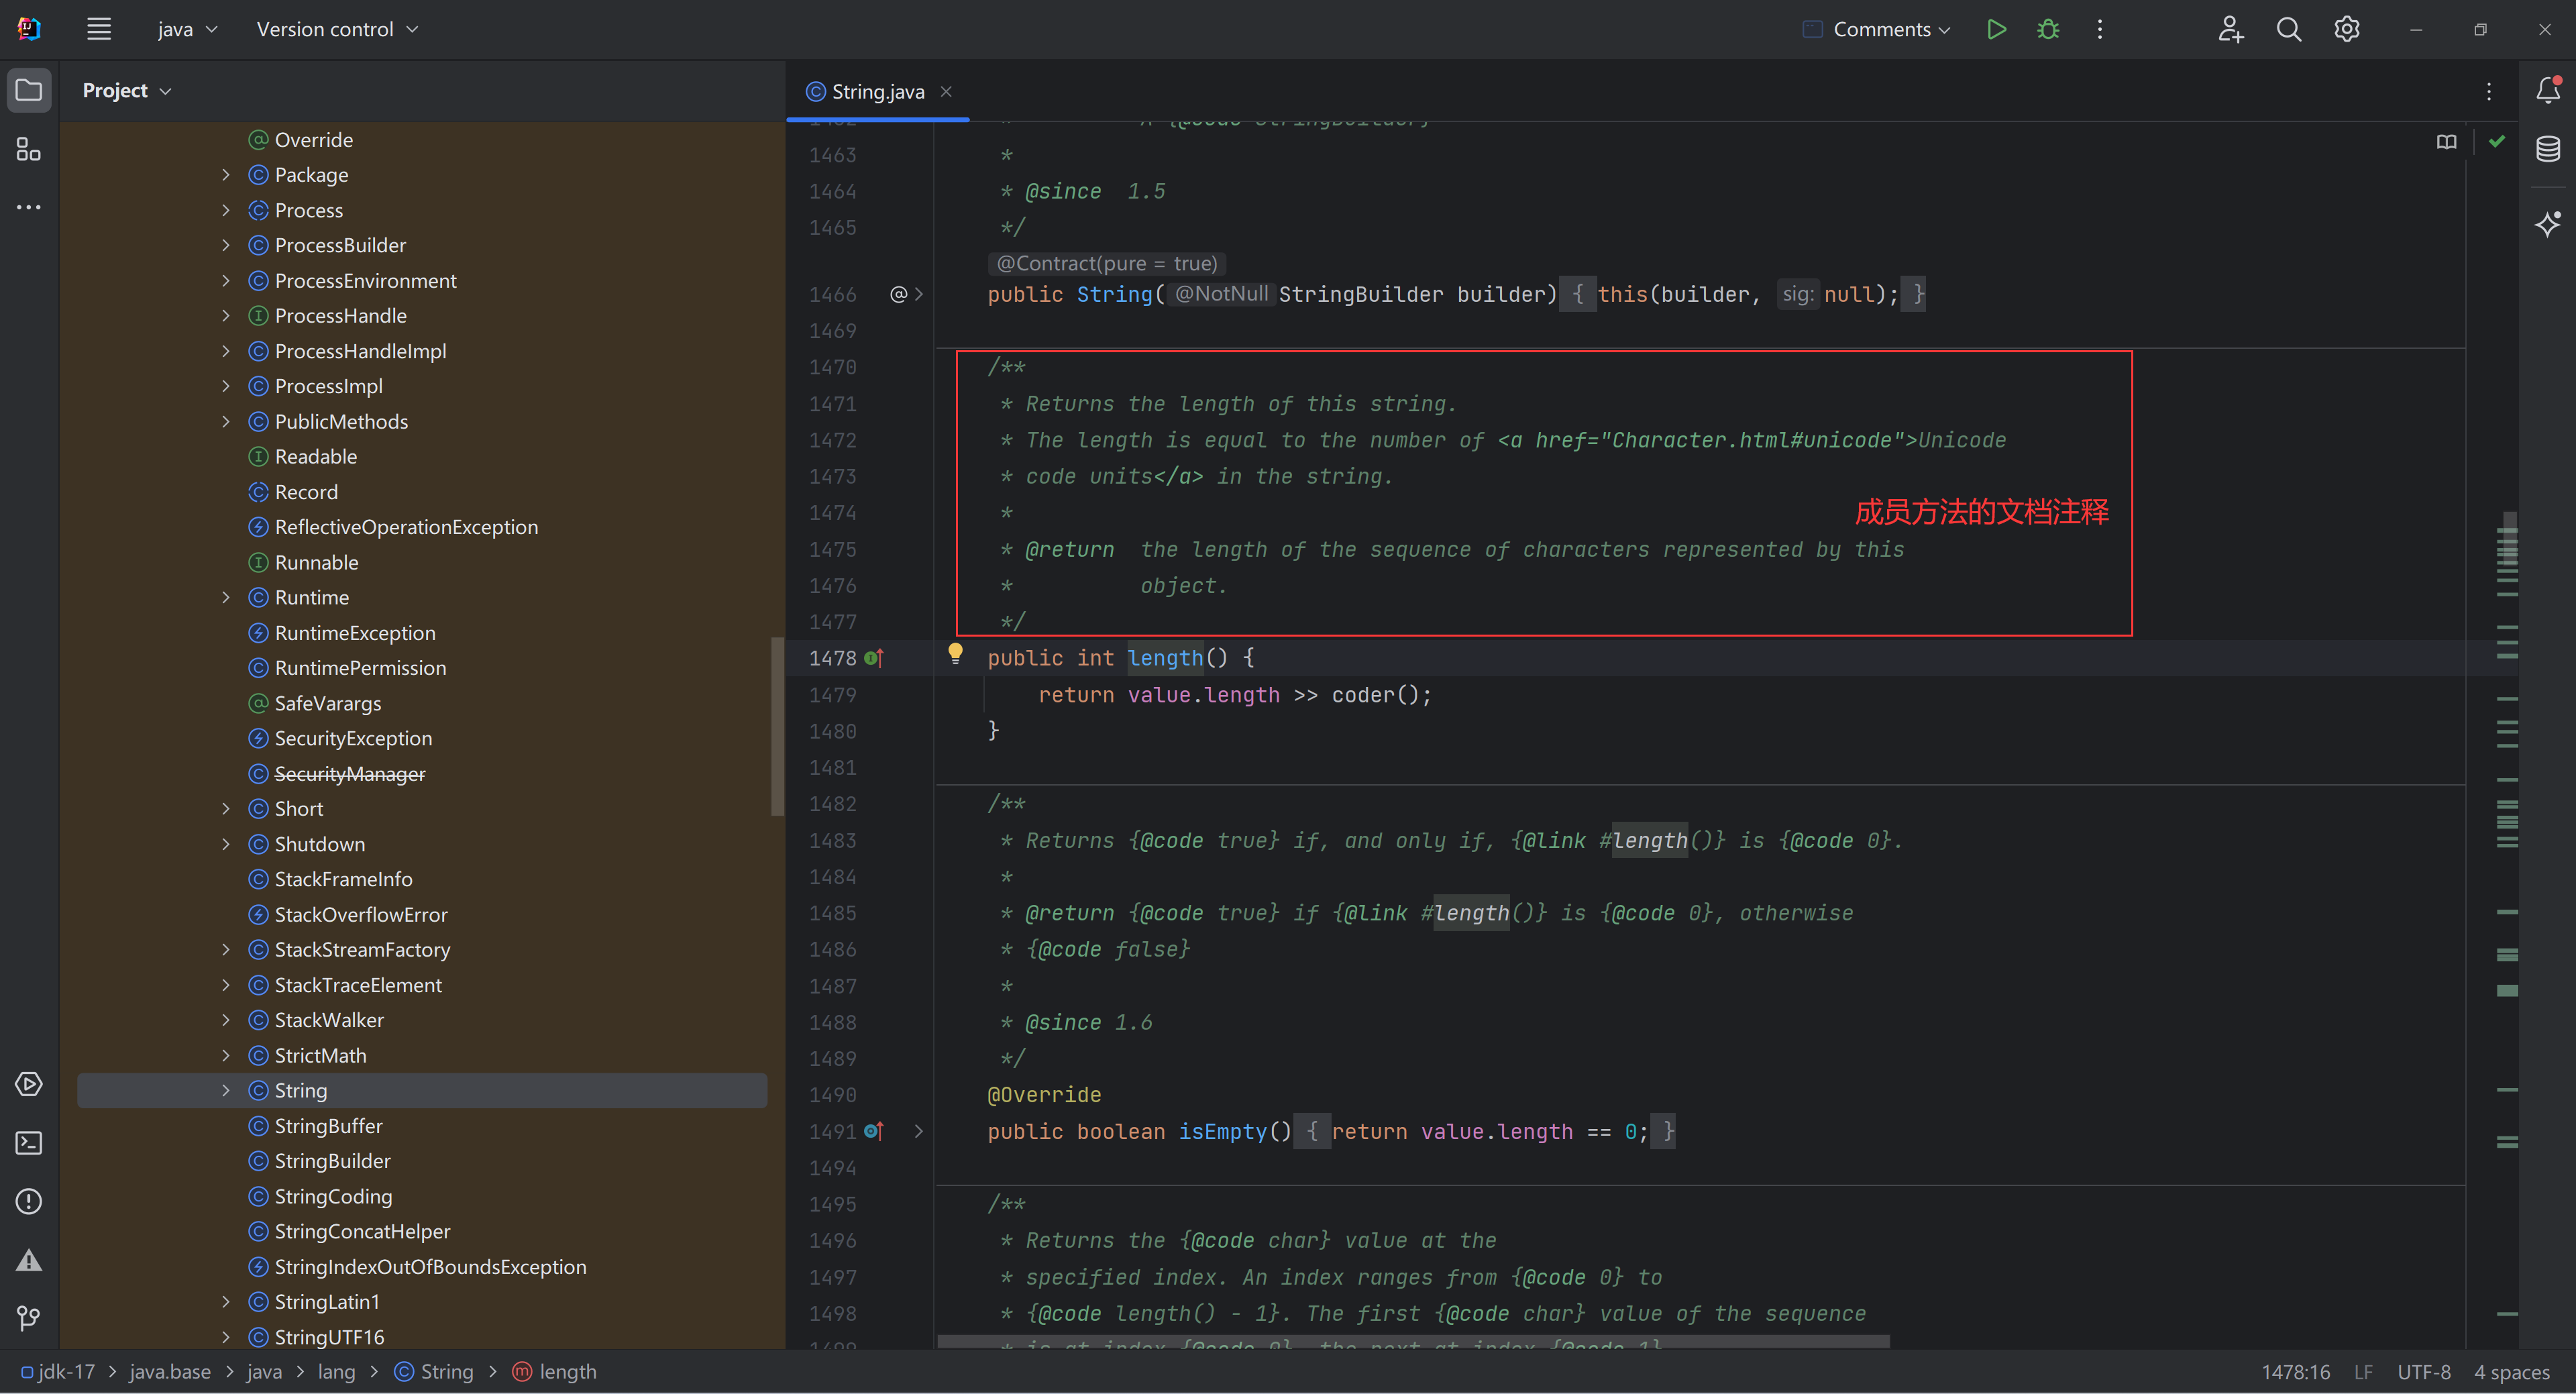Screen dimensions: 2576x1394
Task: Expand the Package node
Action: 226,175
